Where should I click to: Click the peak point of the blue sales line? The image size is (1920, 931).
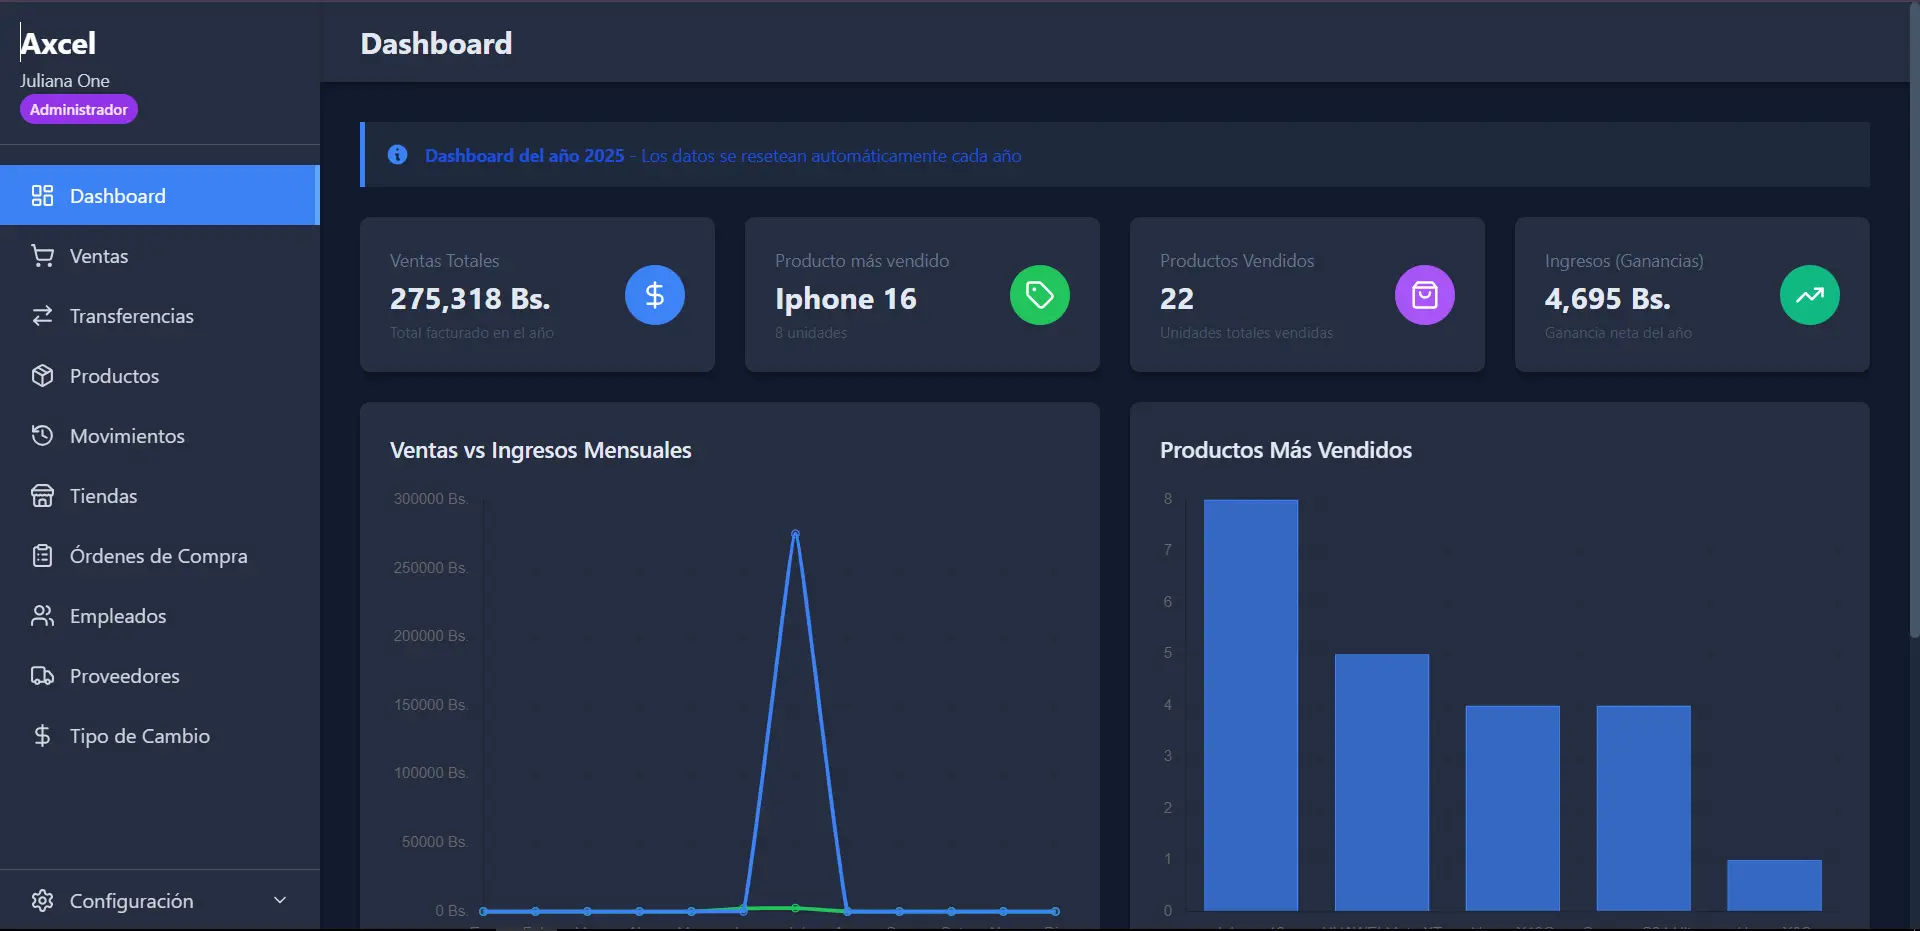tap(795, 534)
